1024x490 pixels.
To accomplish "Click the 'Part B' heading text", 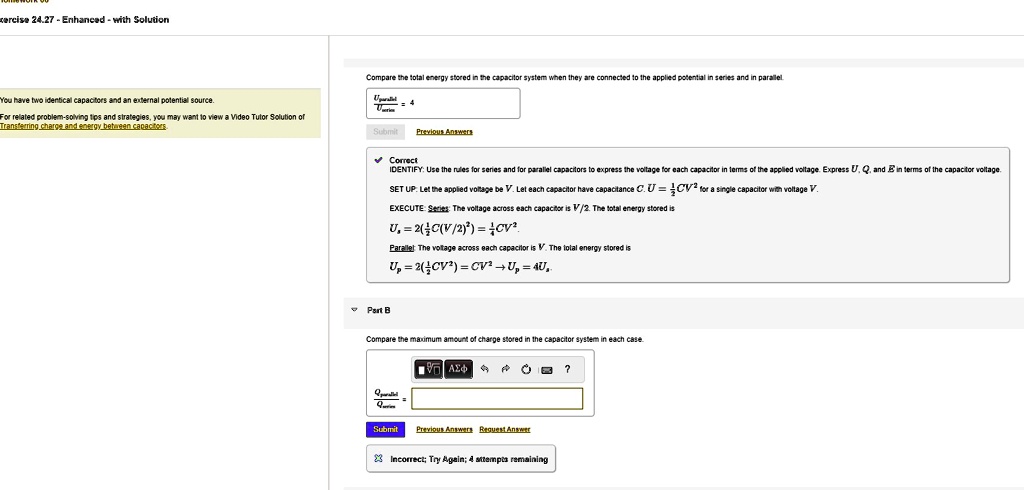I will (379, 310).
